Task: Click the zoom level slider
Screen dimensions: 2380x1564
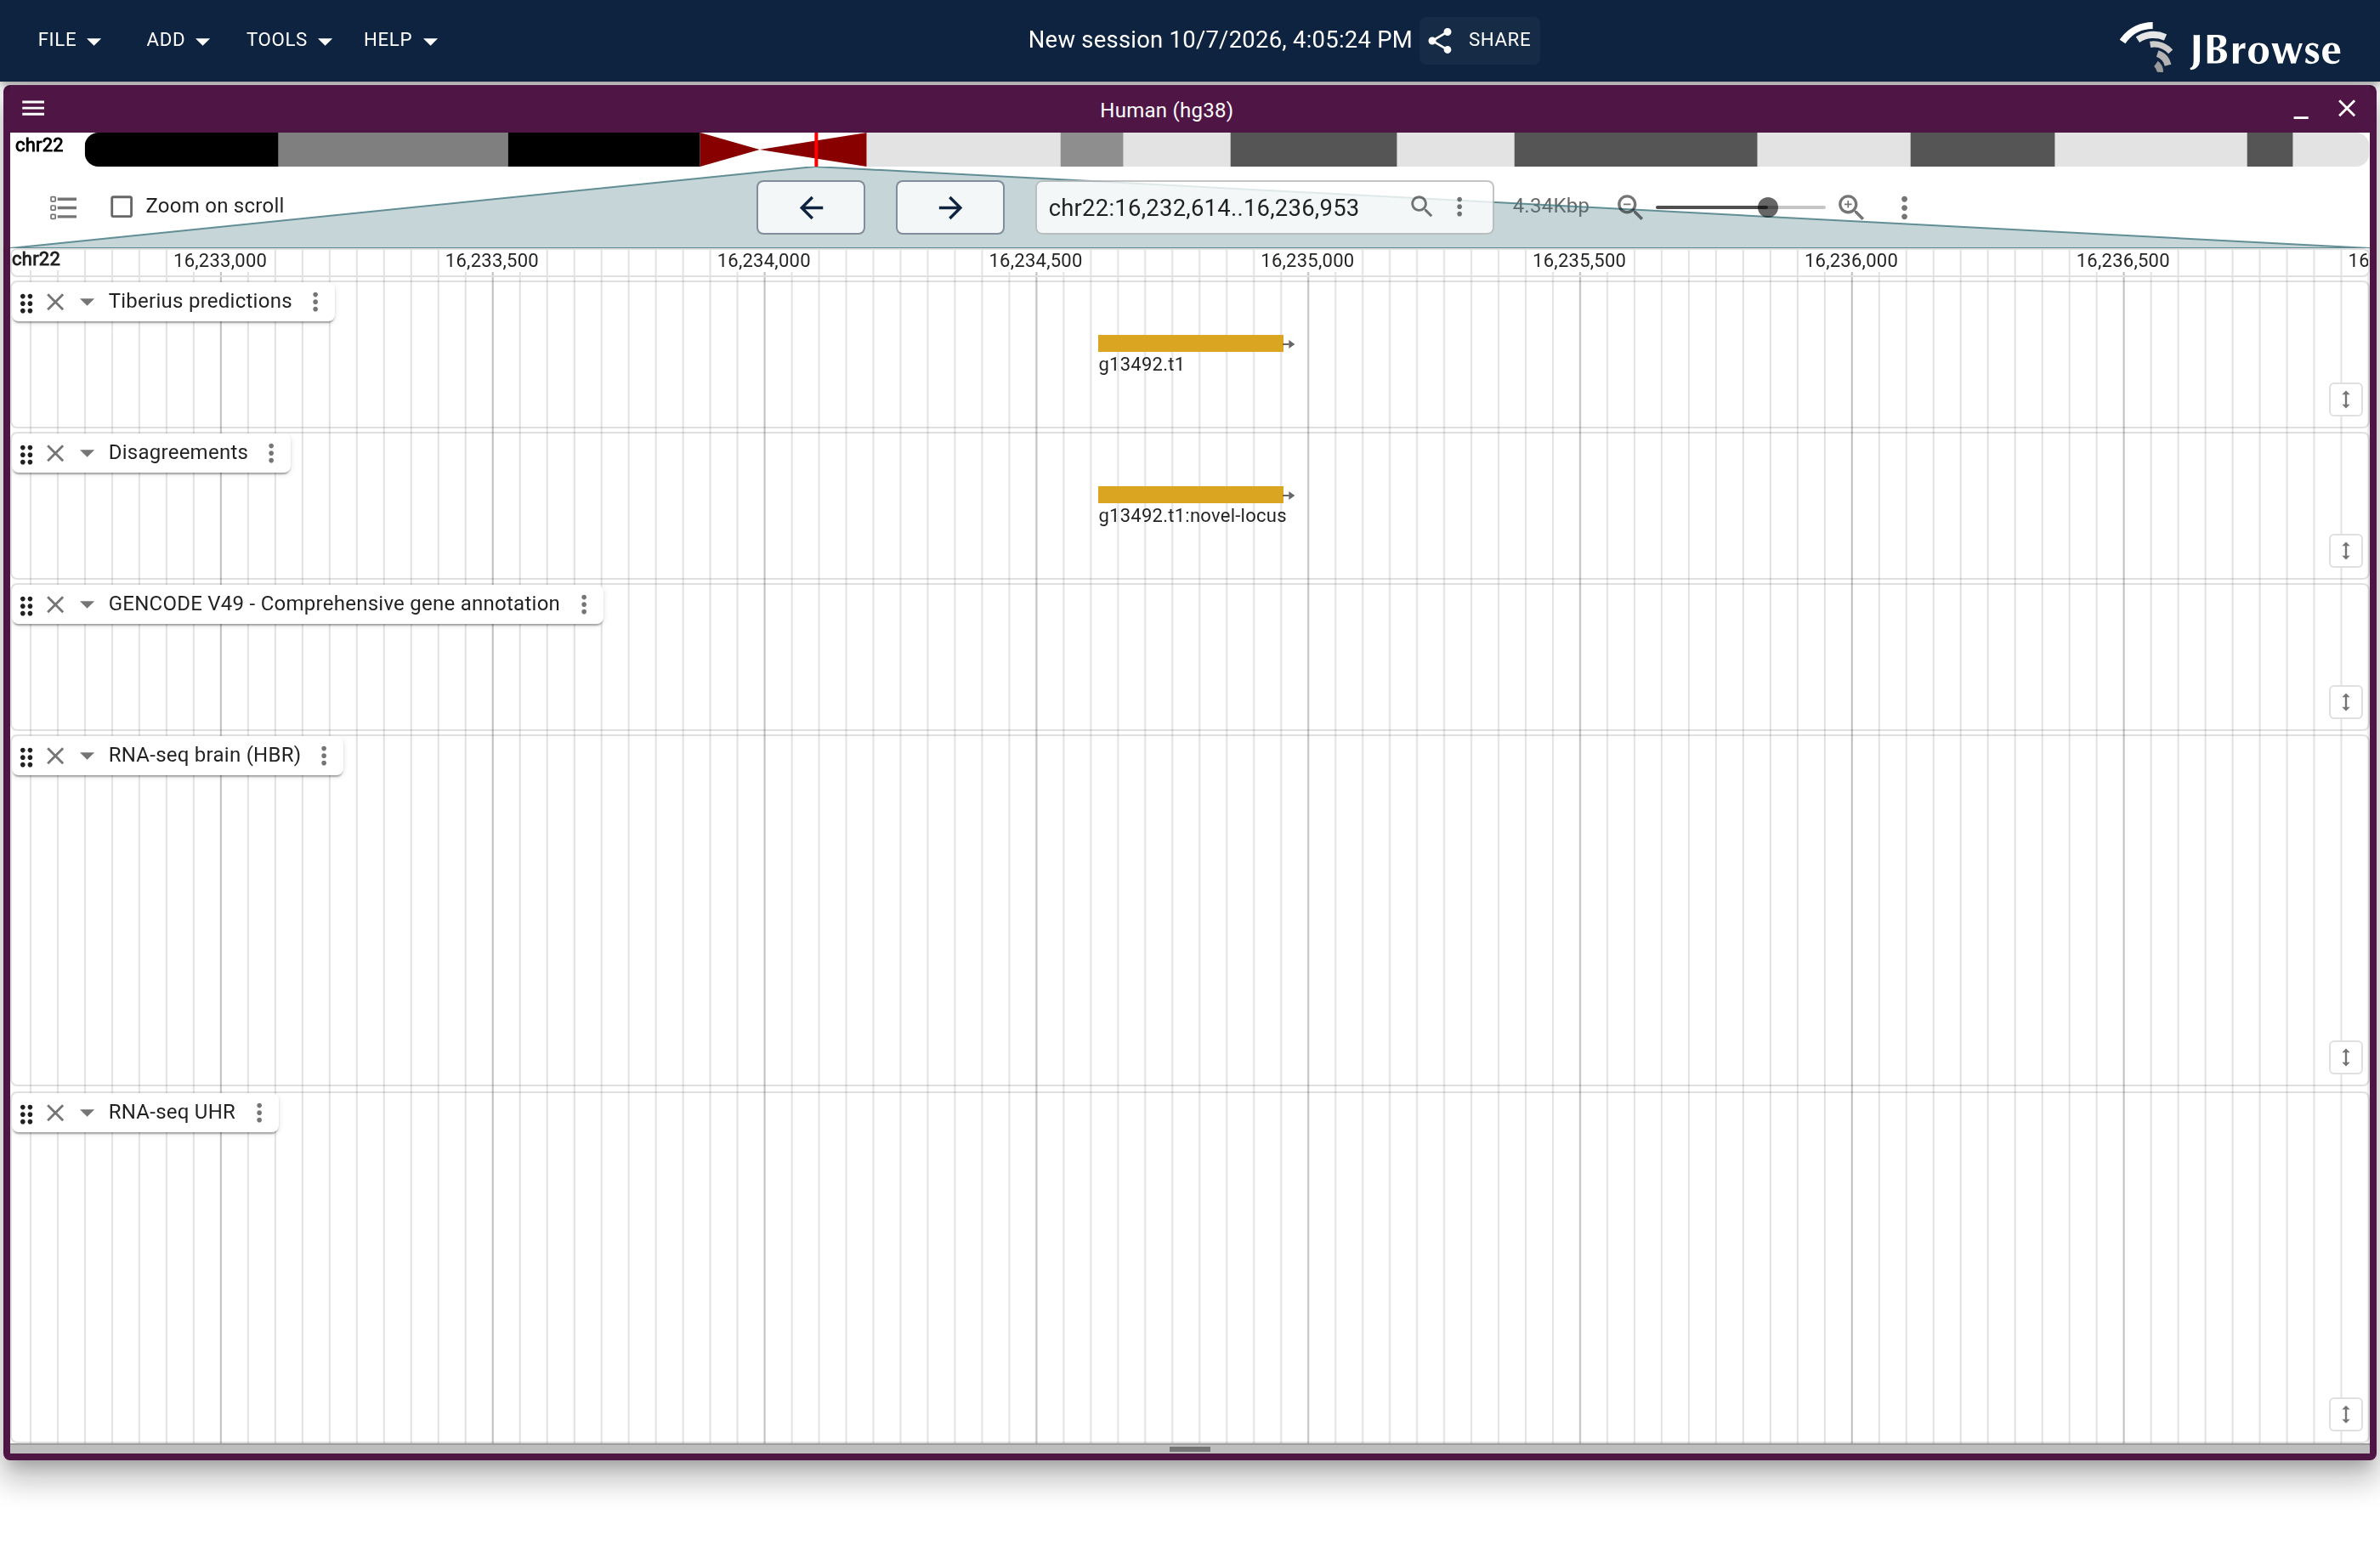Action: 1740,207
